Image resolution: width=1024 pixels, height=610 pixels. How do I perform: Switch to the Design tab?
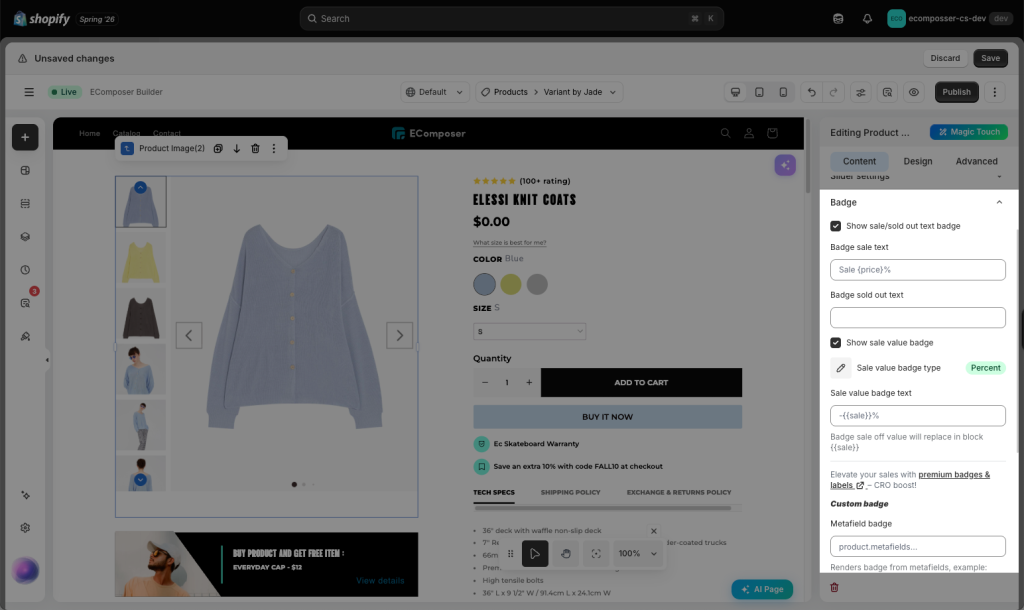918,161
